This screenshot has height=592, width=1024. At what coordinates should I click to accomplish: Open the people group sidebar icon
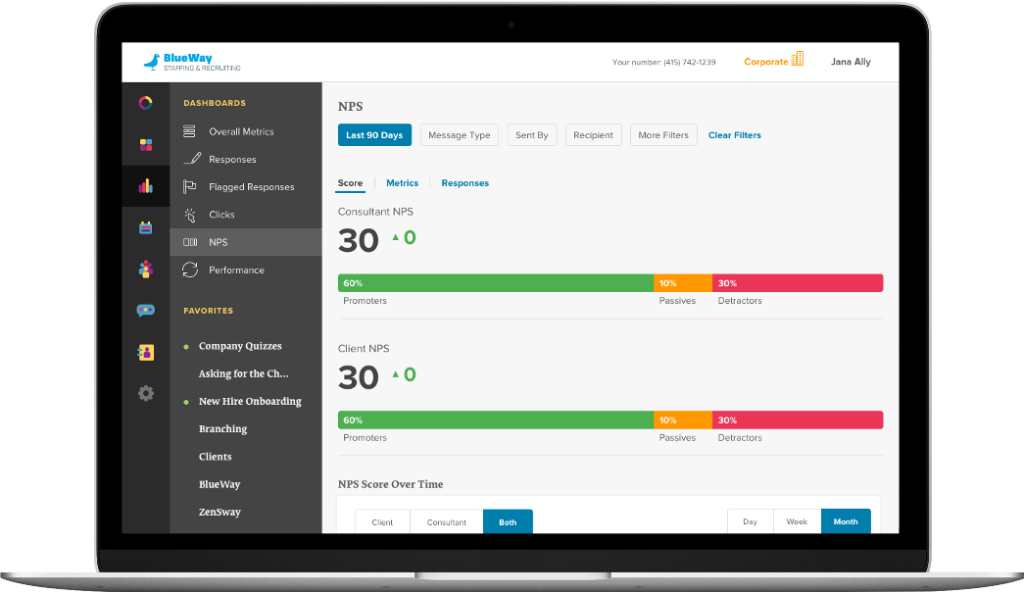(x=146, y=269)
